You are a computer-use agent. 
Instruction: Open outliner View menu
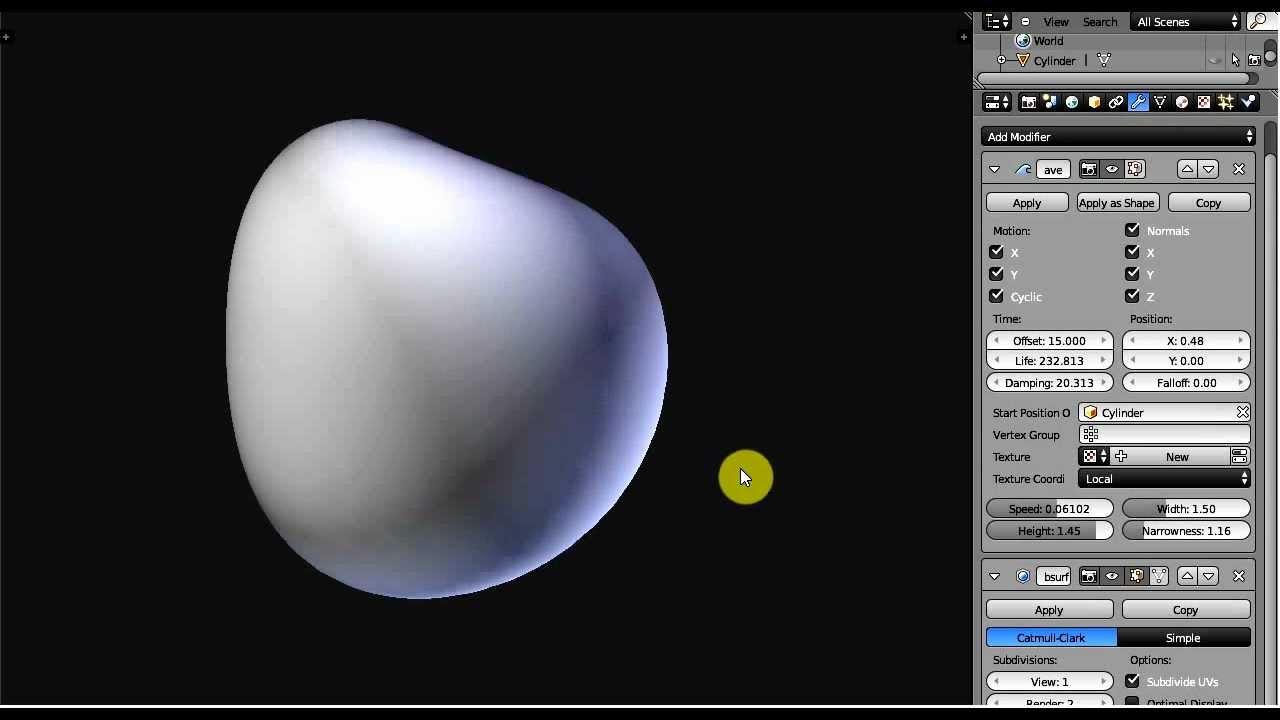point(1056,22)
